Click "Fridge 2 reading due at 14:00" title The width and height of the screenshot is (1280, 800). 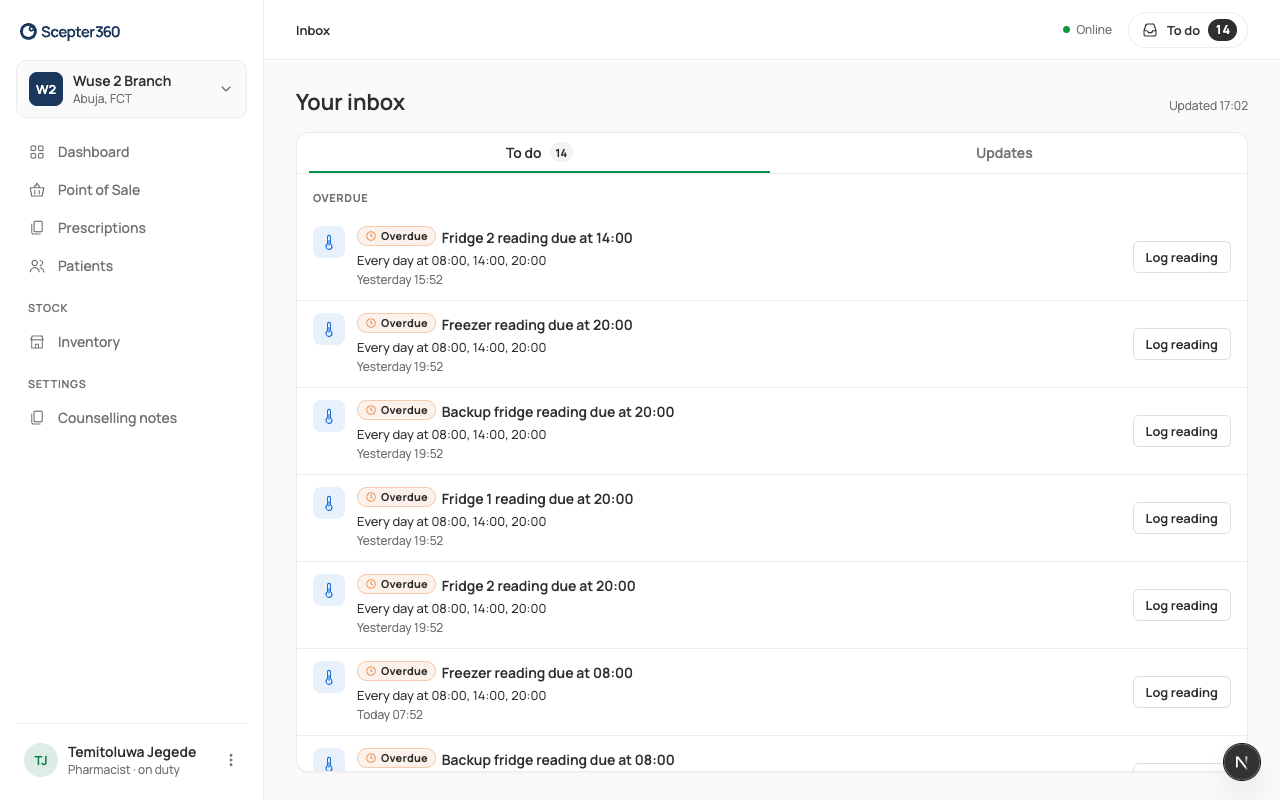tap(537, 238)
